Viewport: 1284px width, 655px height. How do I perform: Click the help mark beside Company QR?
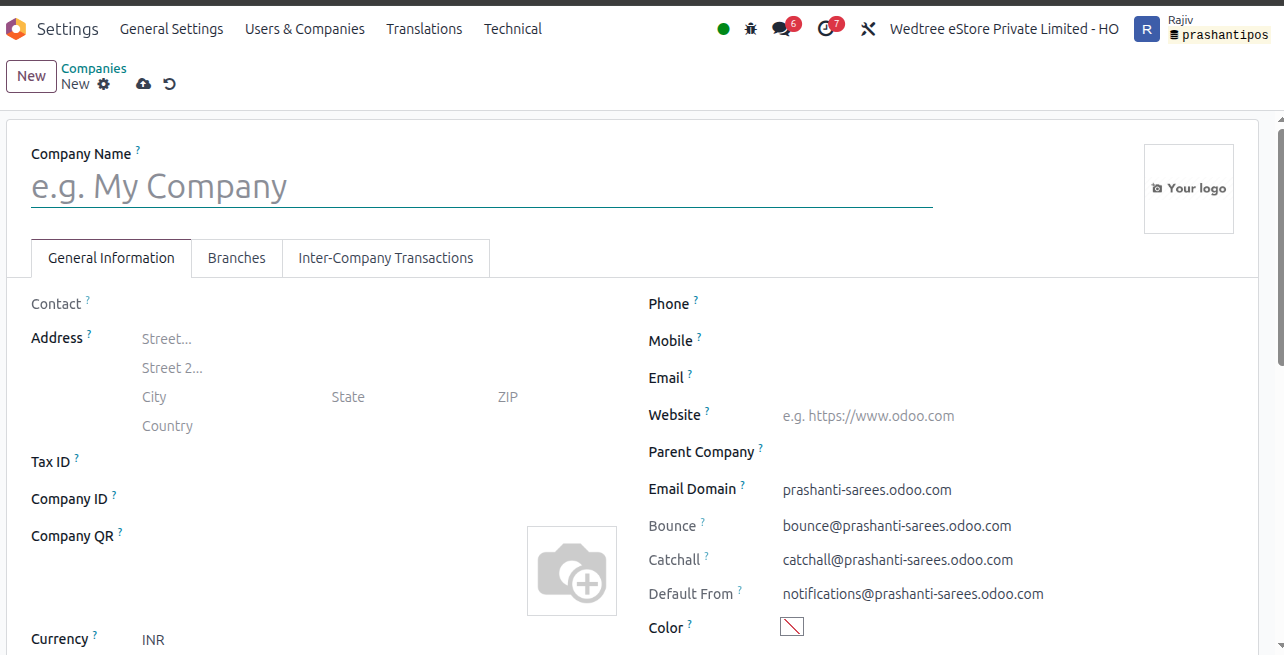[120, 532]
